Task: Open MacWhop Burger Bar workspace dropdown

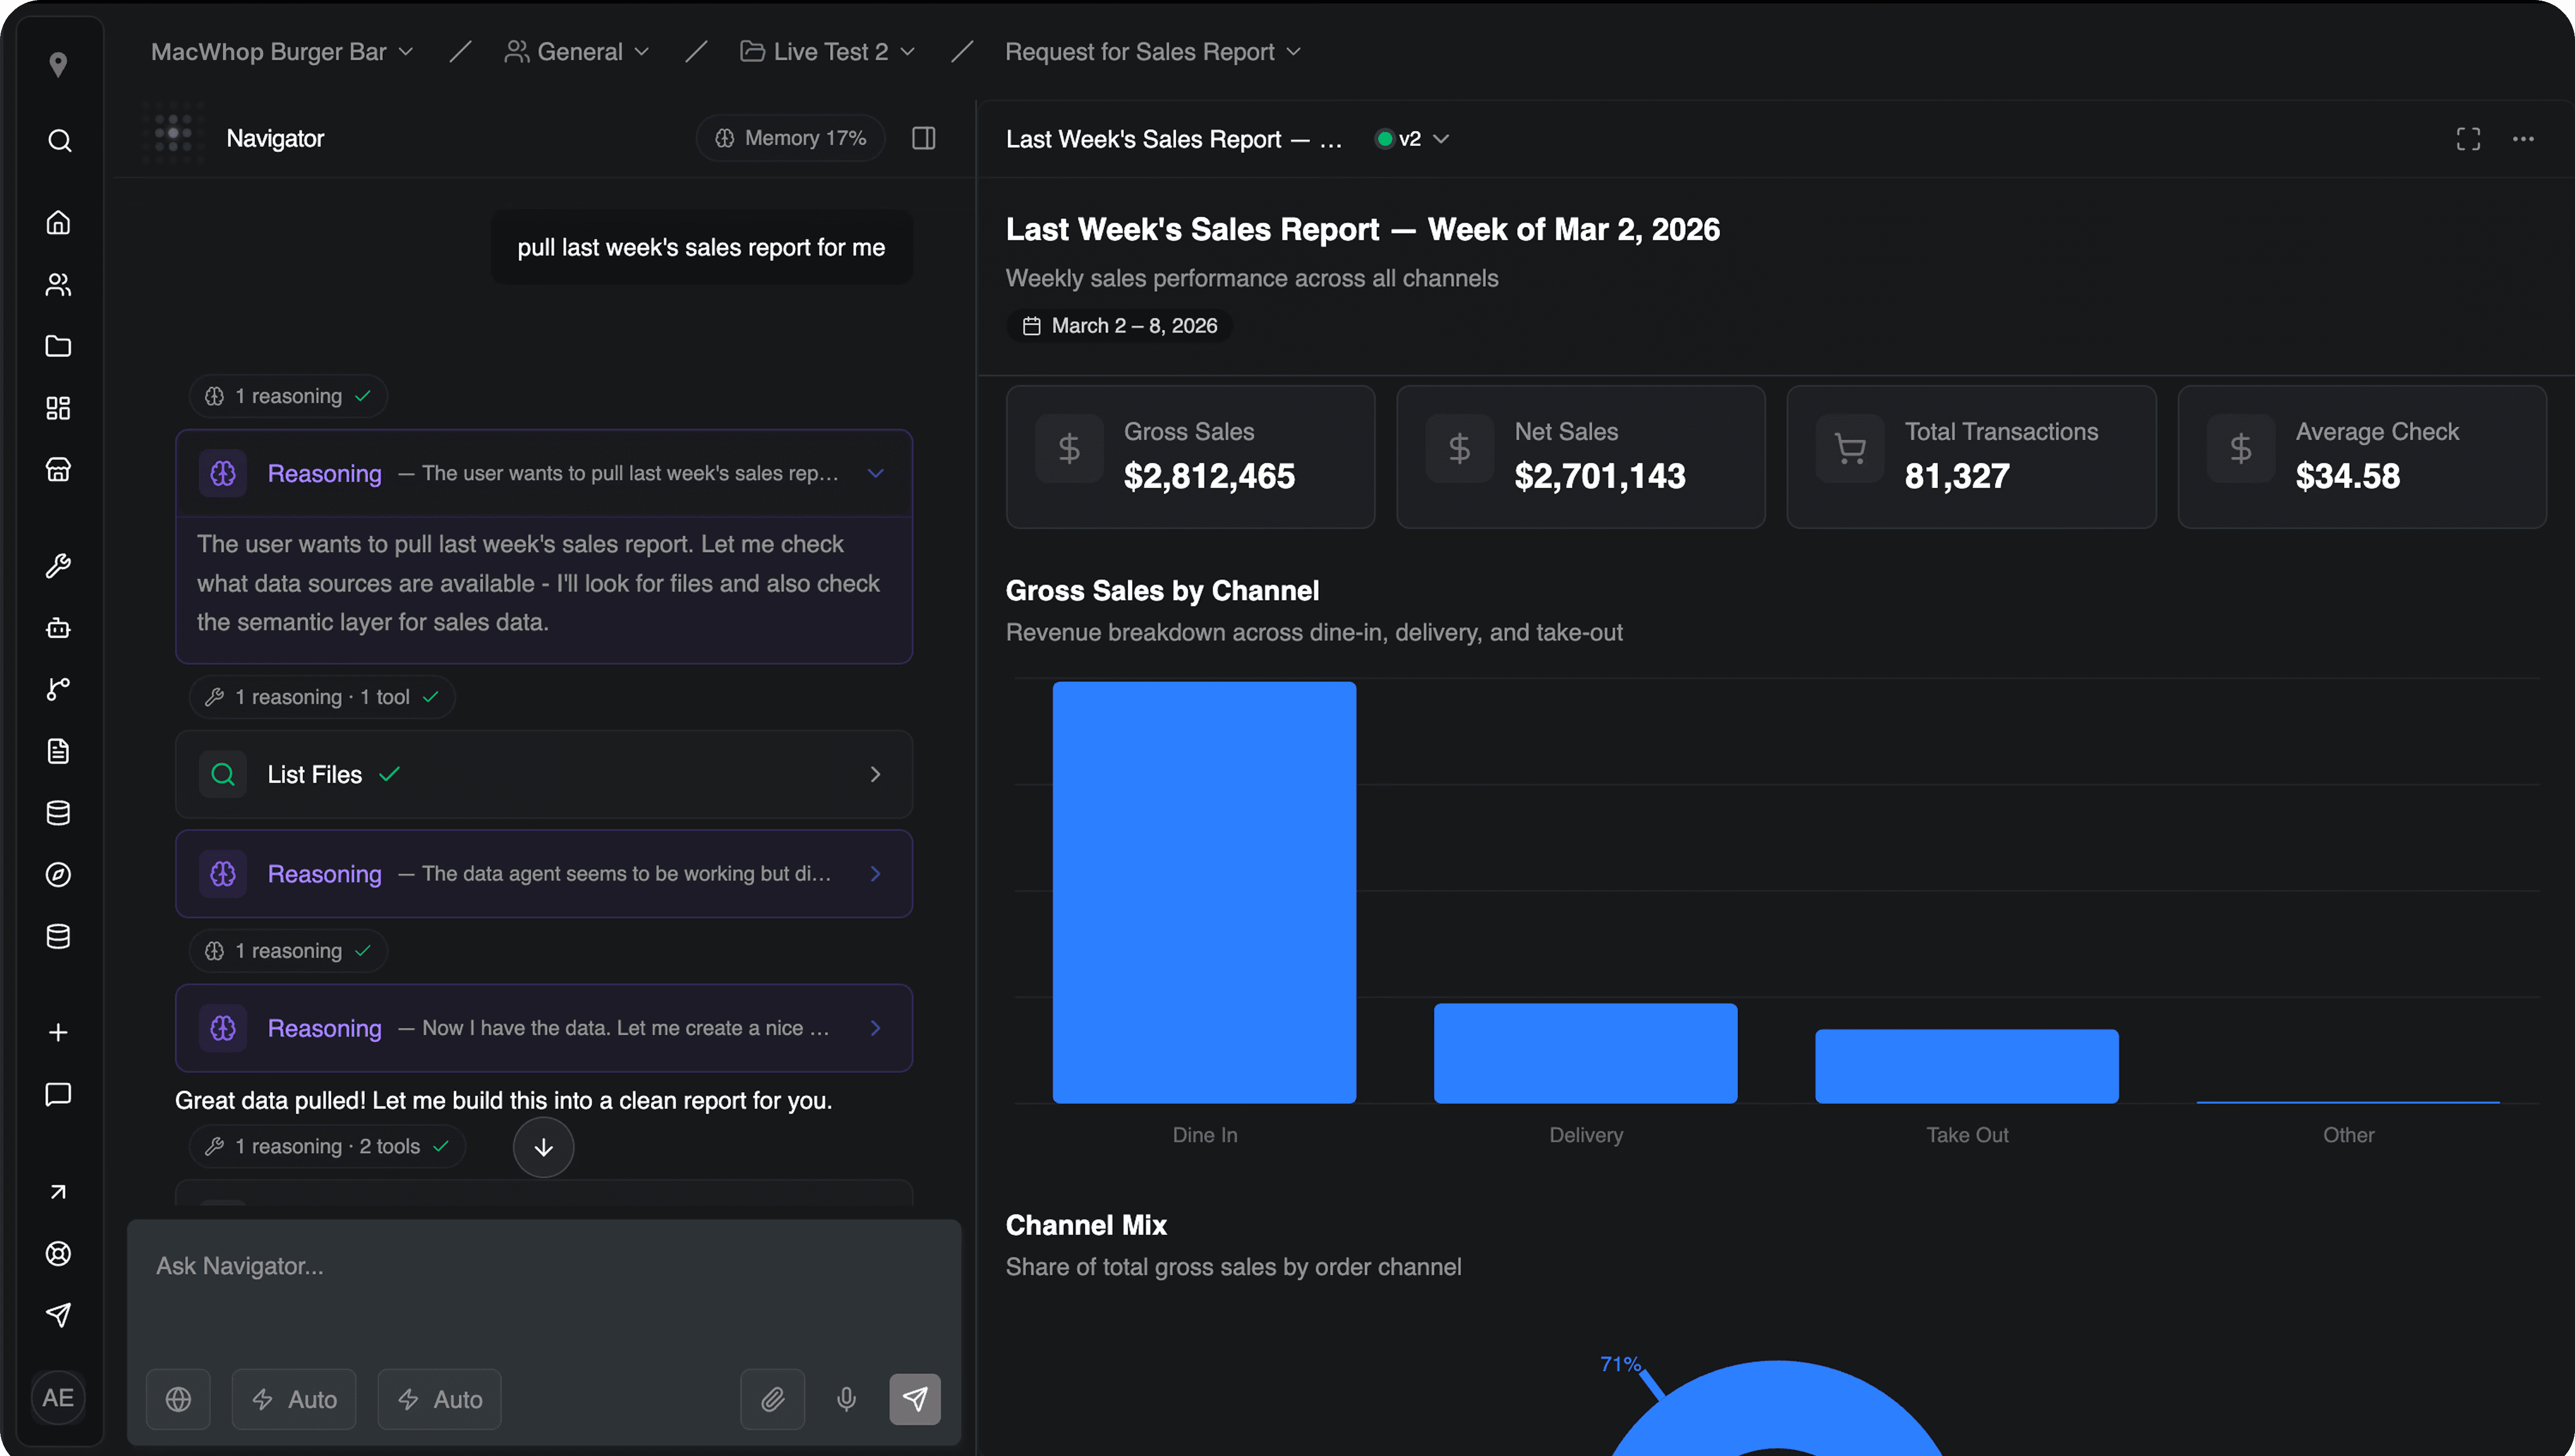Action: click(281, 52)
